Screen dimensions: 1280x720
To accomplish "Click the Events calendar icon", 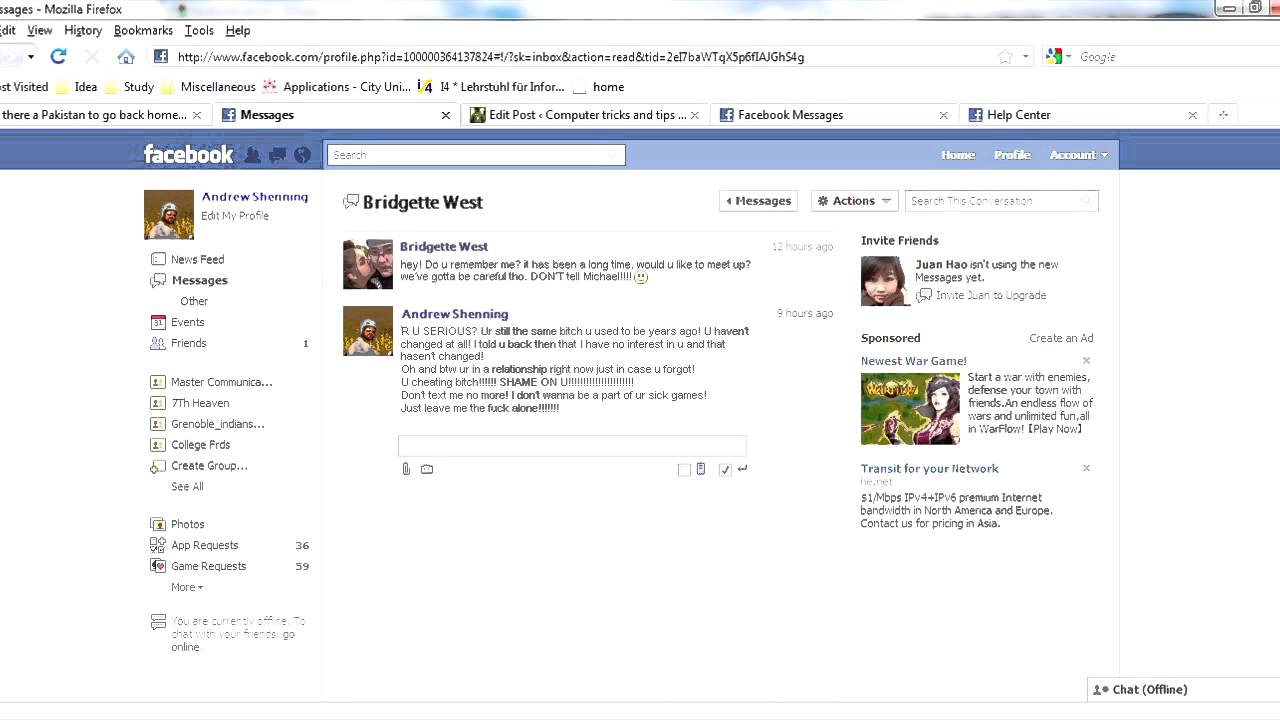I will pos(158,322).
